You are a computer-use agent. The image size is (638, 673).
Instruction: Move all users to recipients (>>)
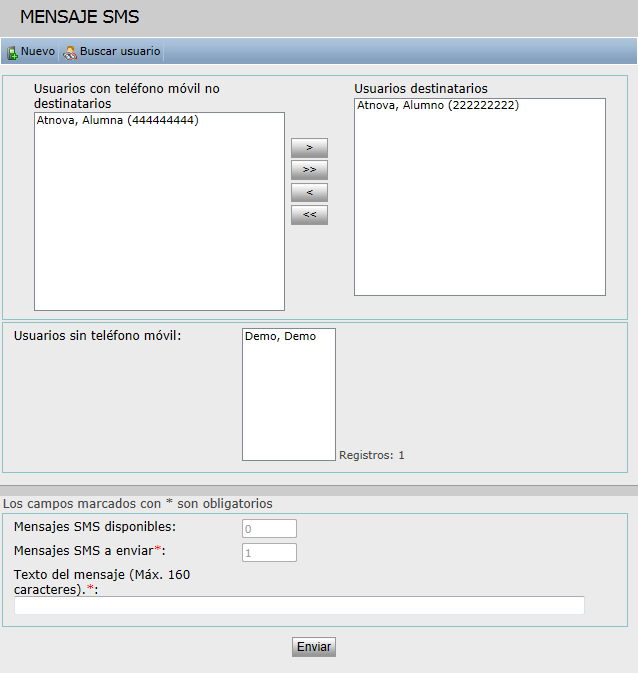click(x=309, y=170)
